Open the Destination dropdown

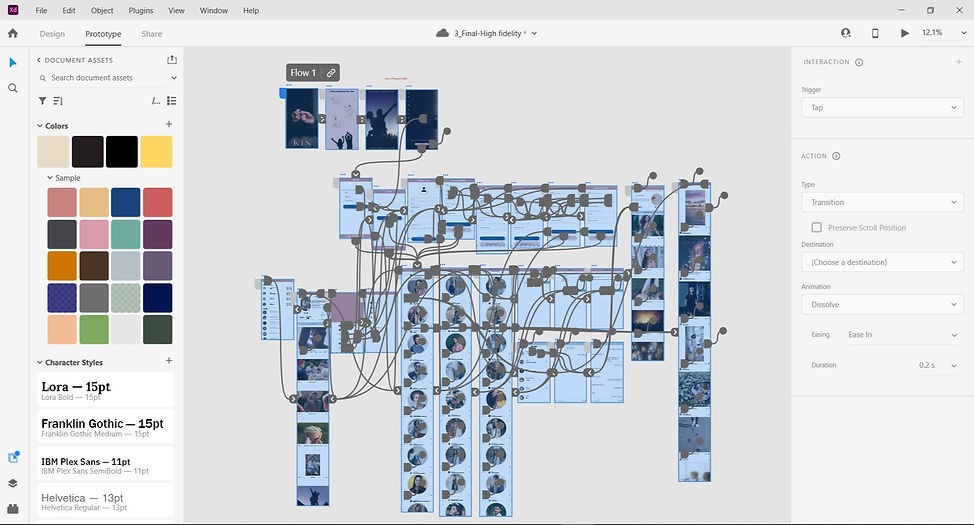(x=882, y=262)
